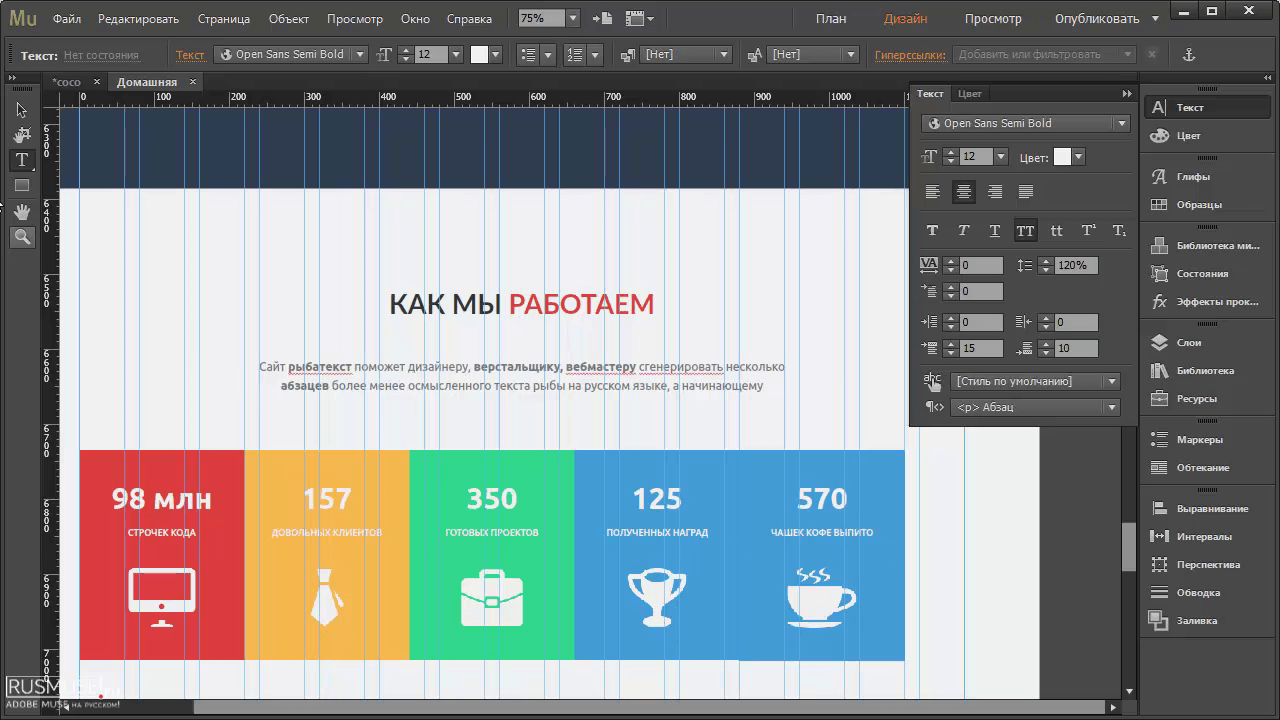
Task: Click the Просмотр preview button at top right
Action: coord(993,19)
